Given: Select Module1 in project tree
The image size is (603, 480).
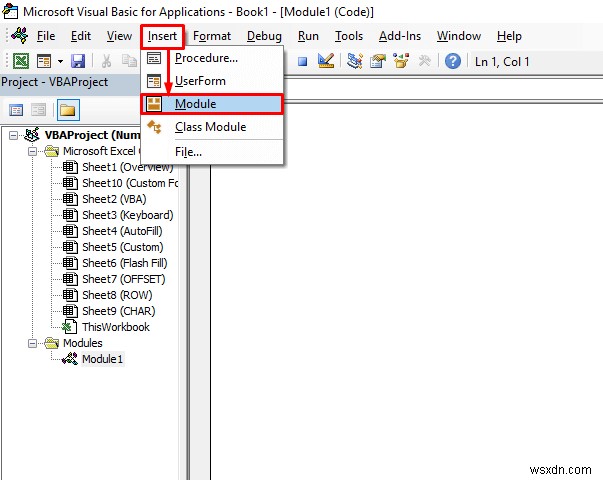Looking at the screenshot, I should coord(103,359).
